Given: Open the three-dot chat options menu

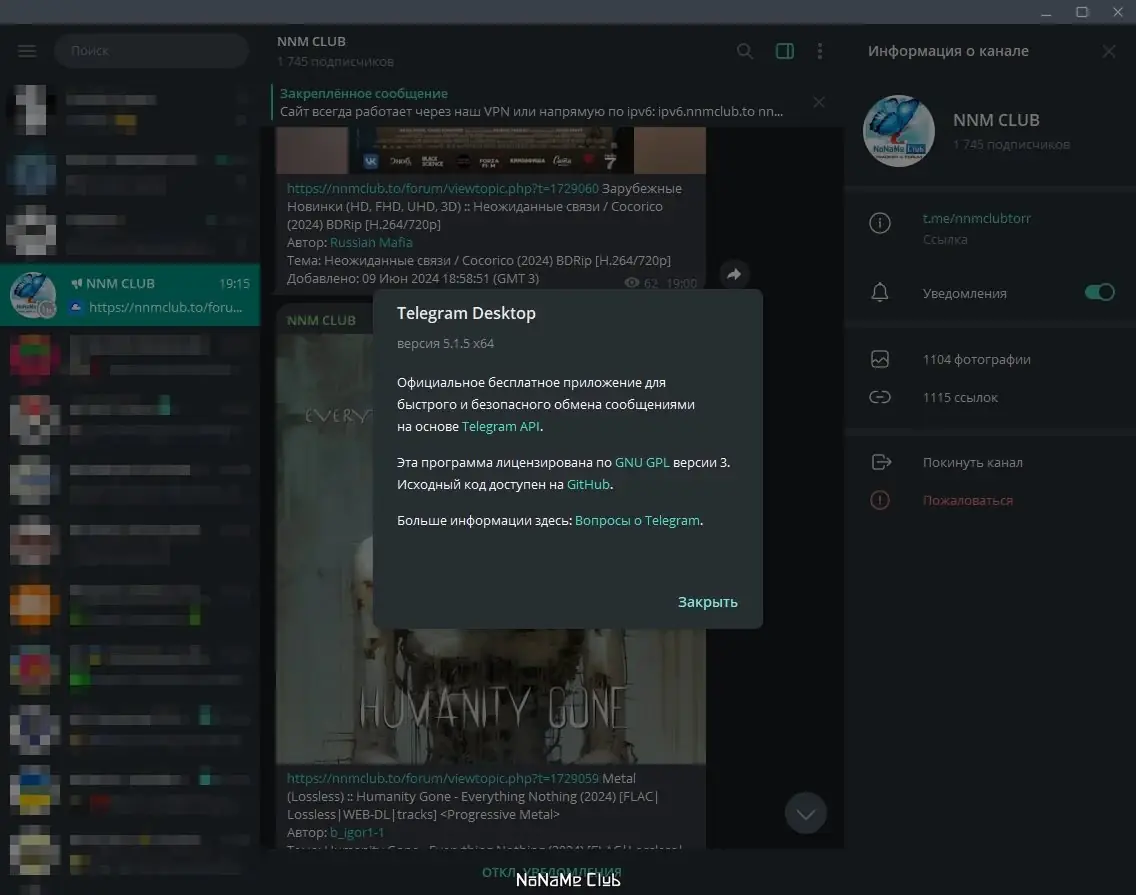Looking at the screenshot, I should pos(819,51).
